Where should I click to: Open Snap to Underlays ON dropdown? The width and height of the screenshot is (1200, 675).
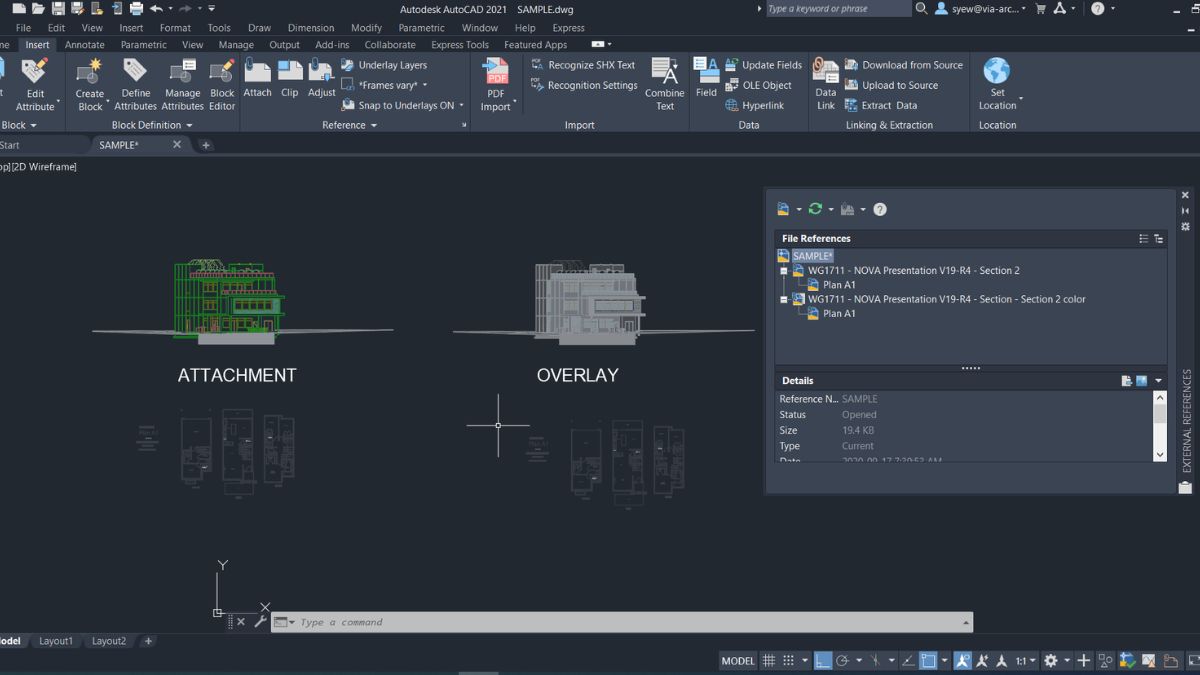[x=462, y=105]
